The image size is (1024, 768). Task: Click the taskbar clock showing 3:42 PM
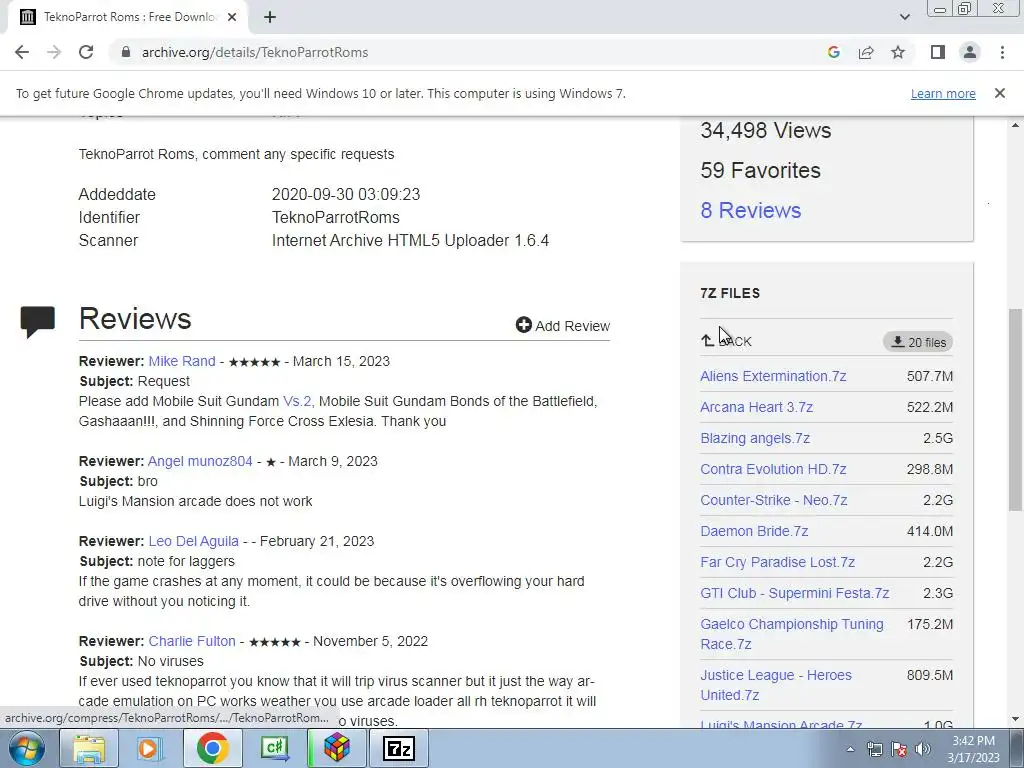973,749
